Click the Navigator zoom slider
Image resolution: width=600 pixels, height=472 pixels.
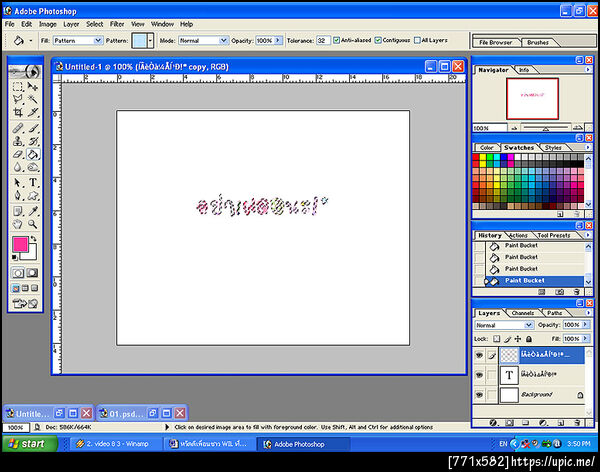pyautogui.click(x=546, y=128)
